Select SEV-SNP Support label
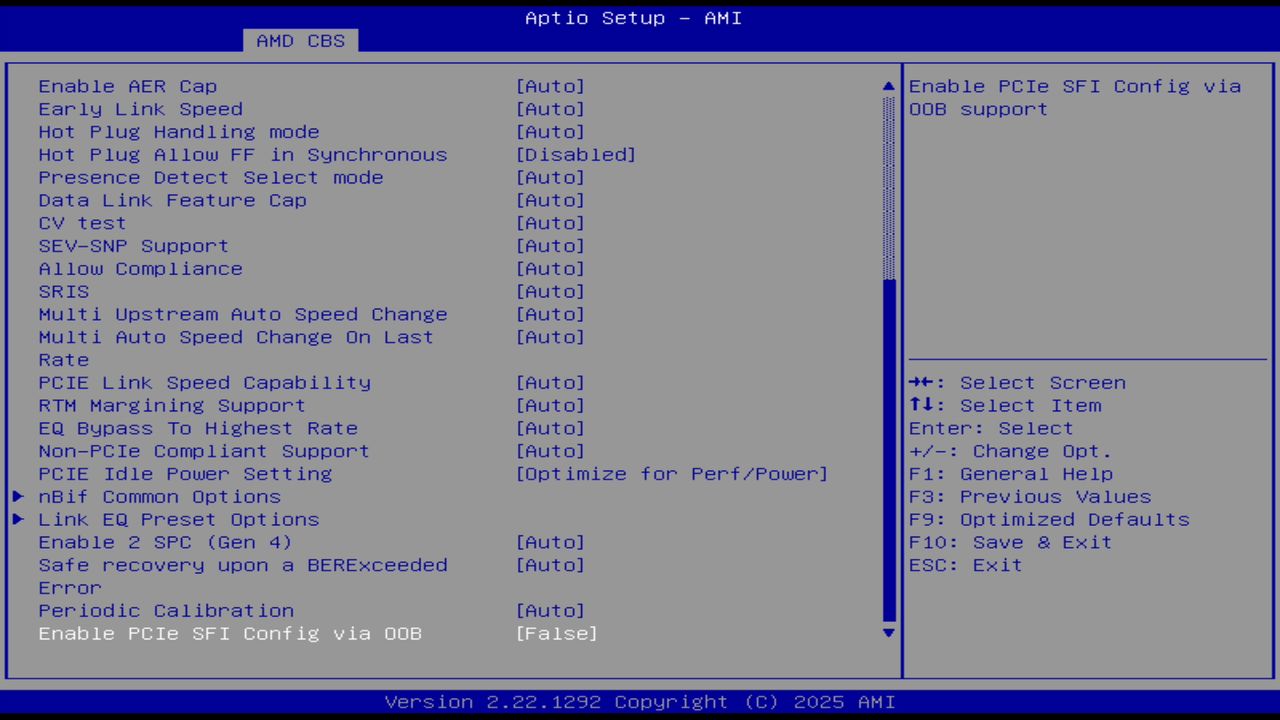 tap(134, 246)
